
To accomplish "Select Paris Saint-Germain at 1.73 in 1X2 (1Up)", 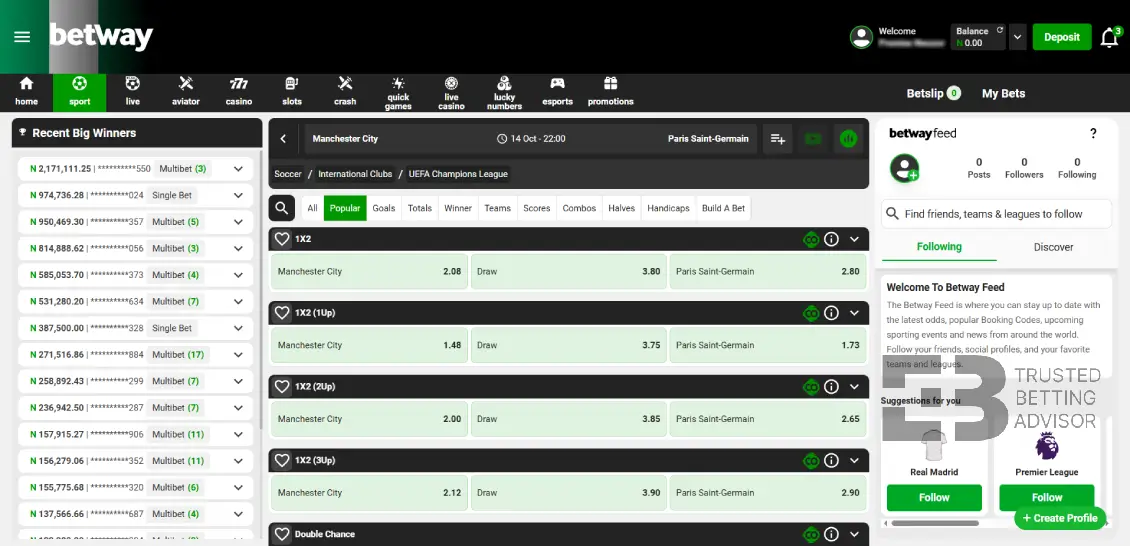I will pos(768,345).
